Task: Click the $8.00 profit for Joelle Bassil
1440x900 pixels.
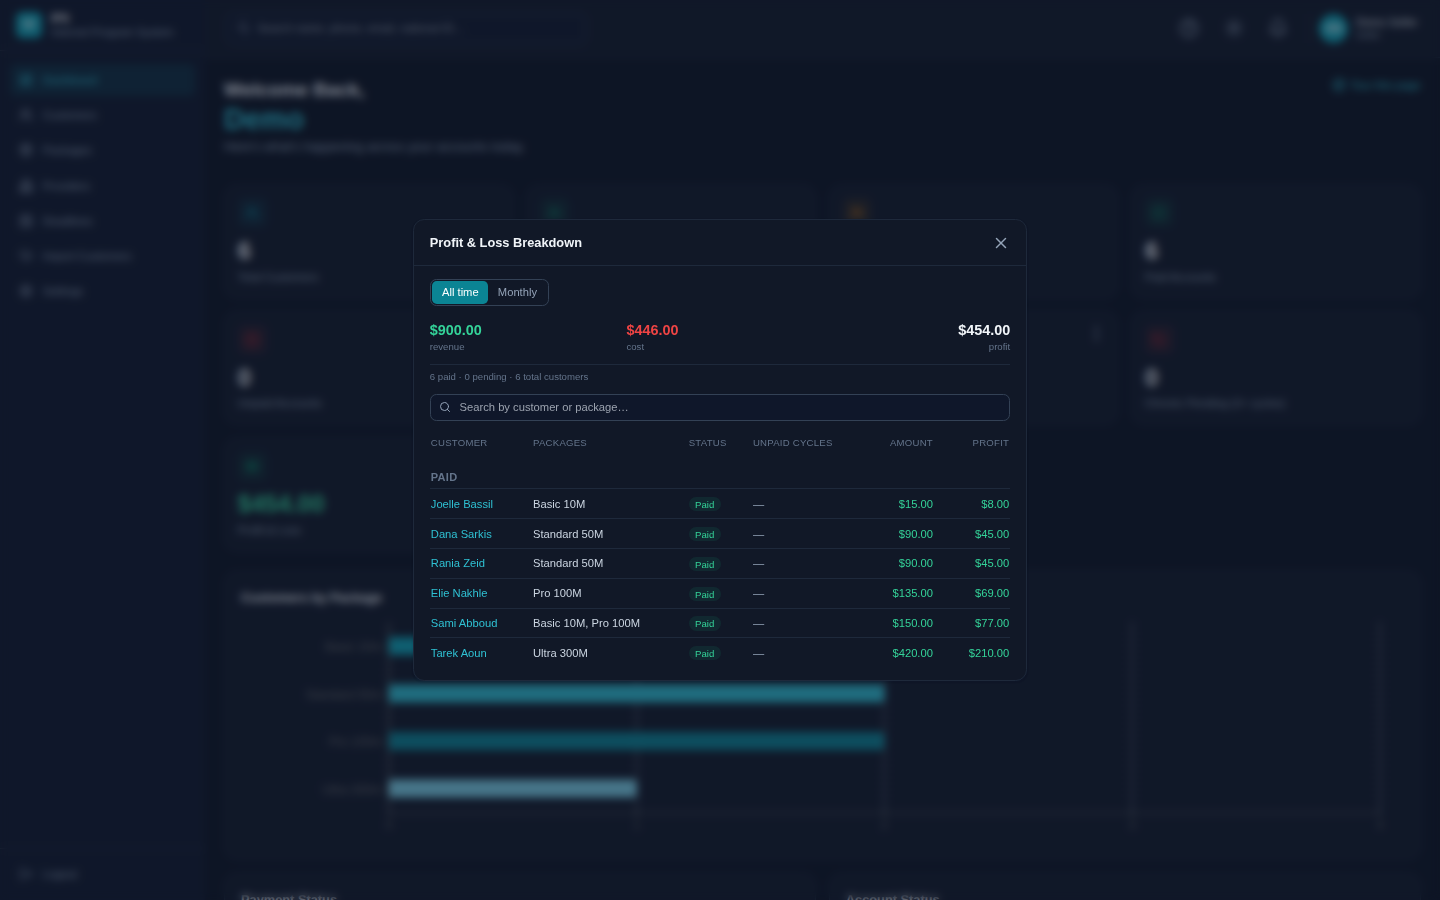Action: pyautogui.click(x=995, y=504)
